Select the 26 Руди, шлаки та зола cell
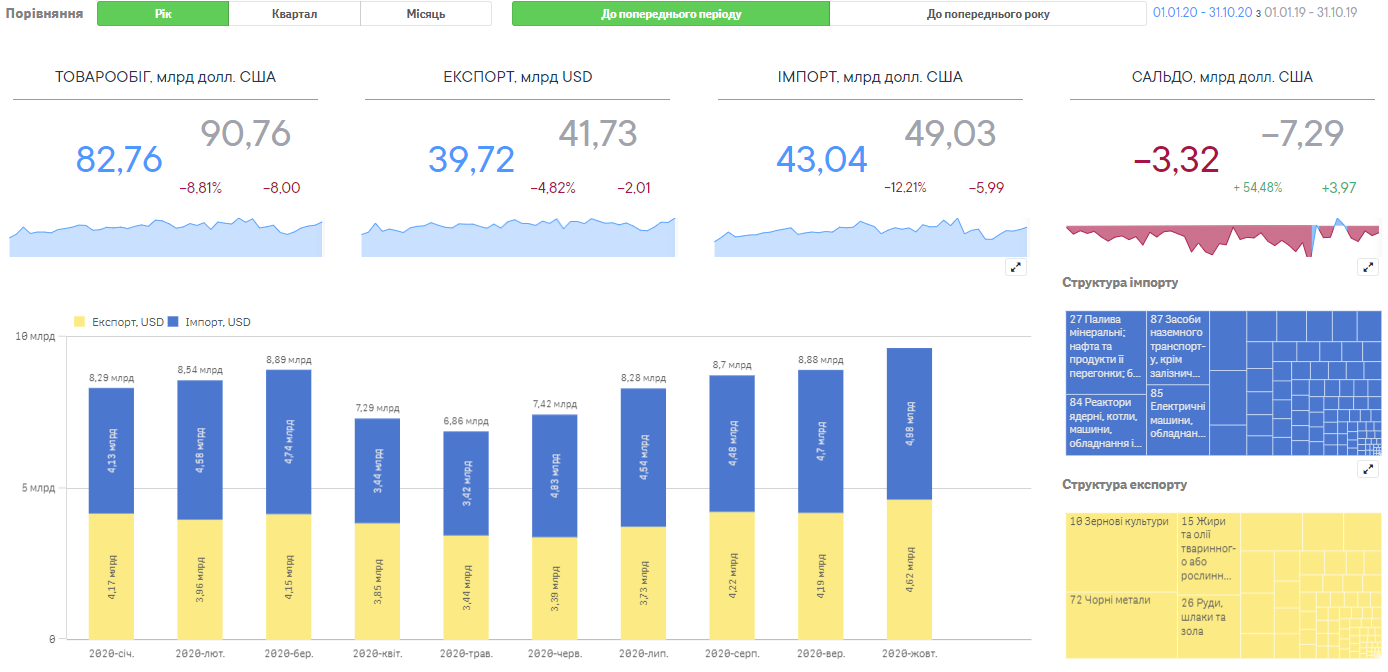 (x=1210, y=625)
